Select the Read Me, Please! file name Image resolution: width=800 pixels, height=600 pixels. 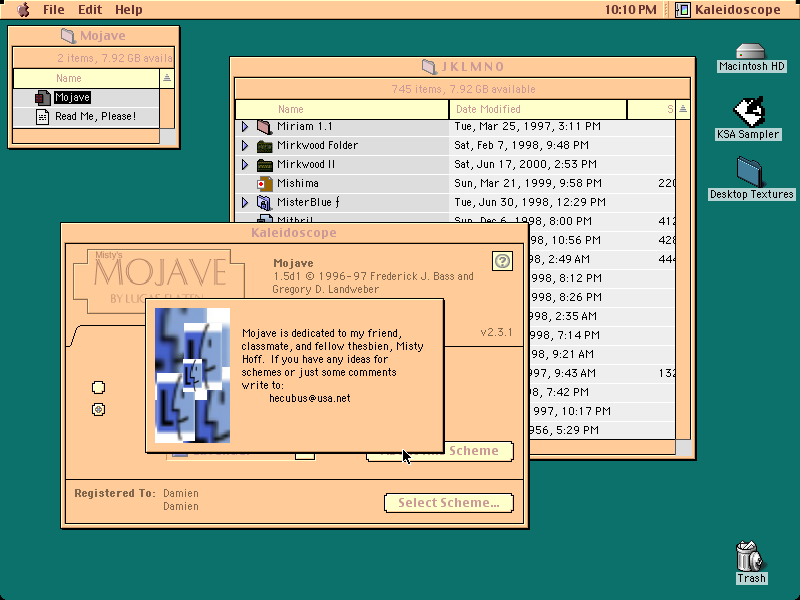point(95,116)
